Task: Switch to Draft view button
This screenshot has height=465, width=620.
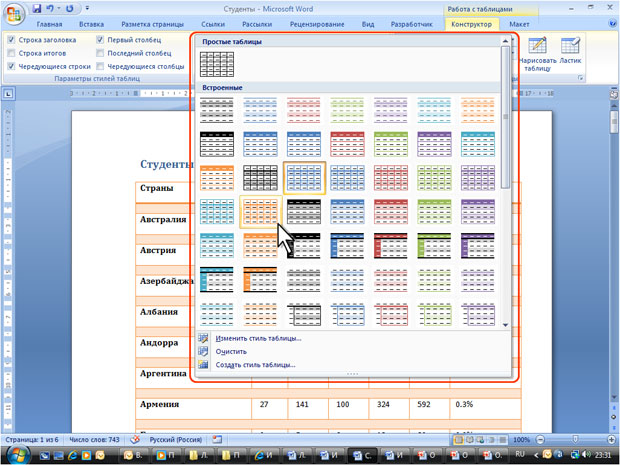Action: point(503,440)
